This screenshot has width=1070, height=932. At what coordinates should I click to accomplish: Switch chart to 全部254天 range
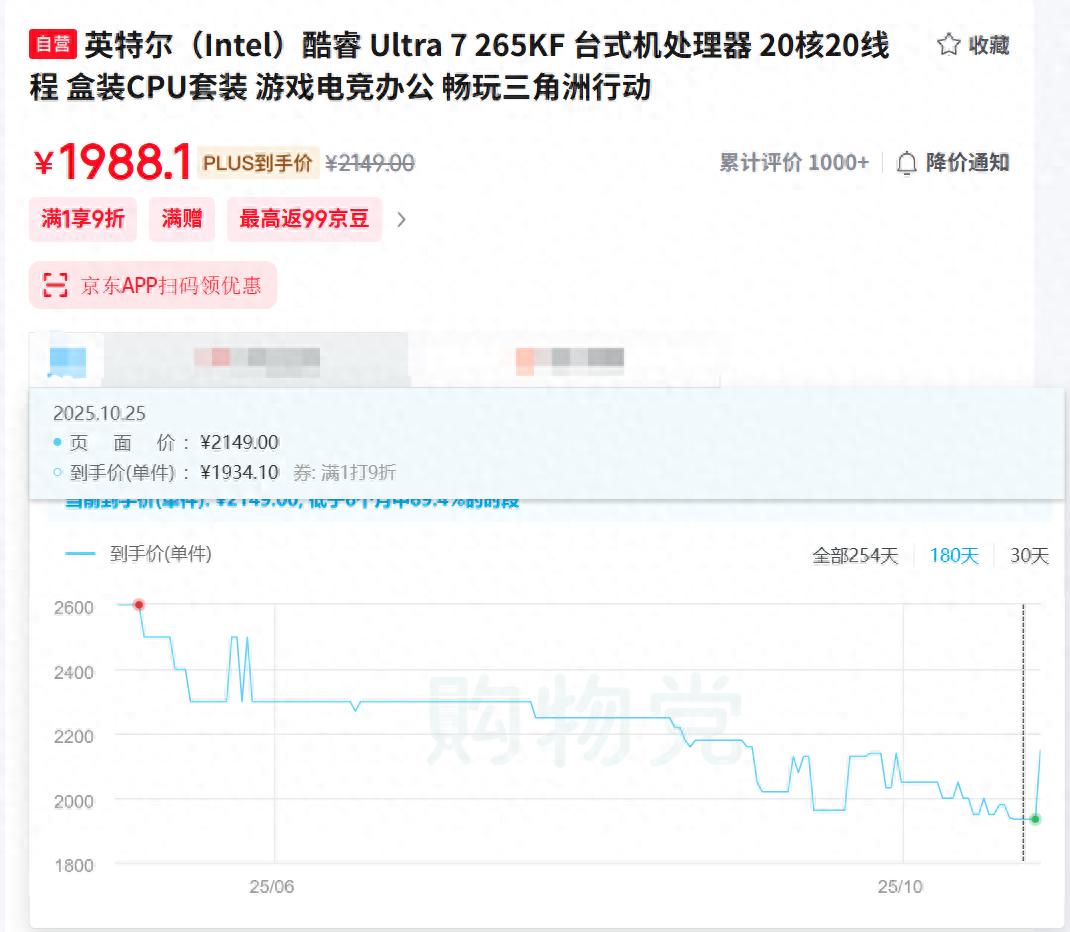(855, 555)
